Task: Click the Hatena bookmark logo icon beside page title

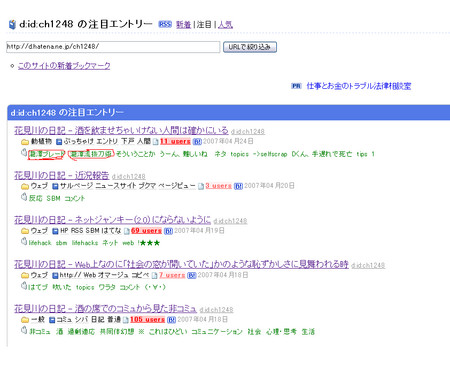Action: click(12, 25)
